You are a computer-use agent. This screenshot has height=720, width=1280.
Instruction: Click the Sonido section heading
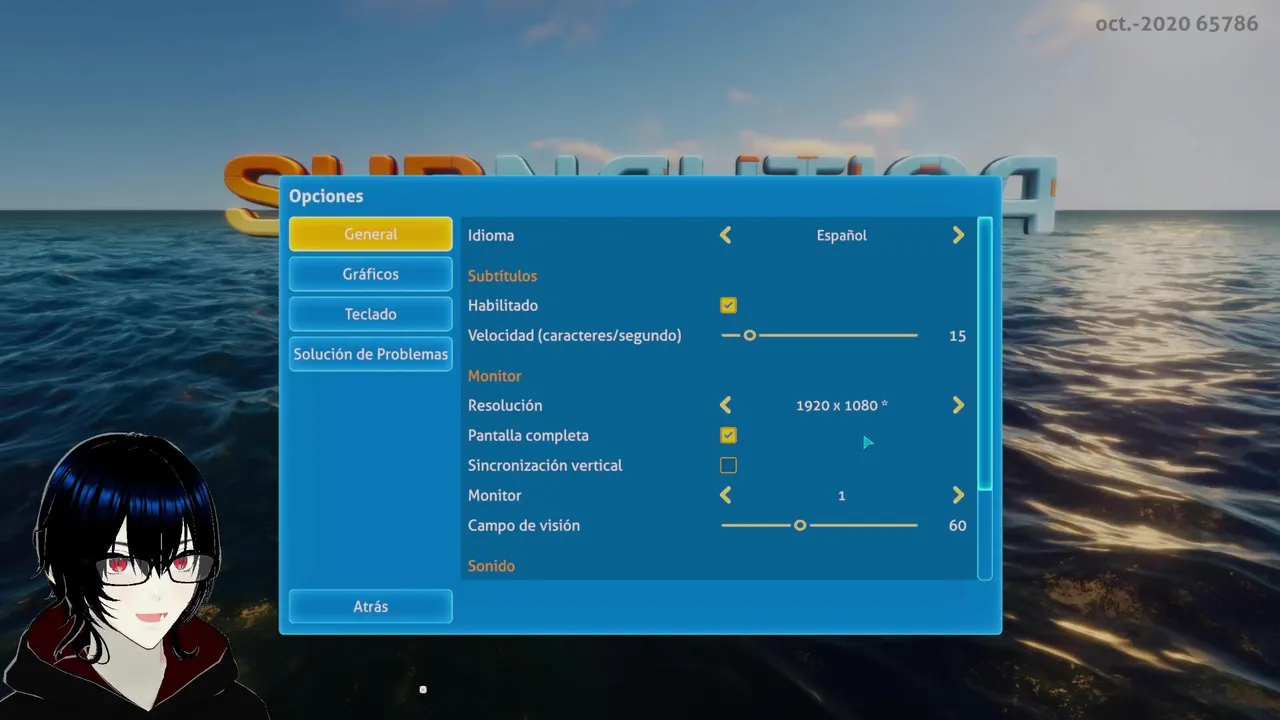coord(491,565)
